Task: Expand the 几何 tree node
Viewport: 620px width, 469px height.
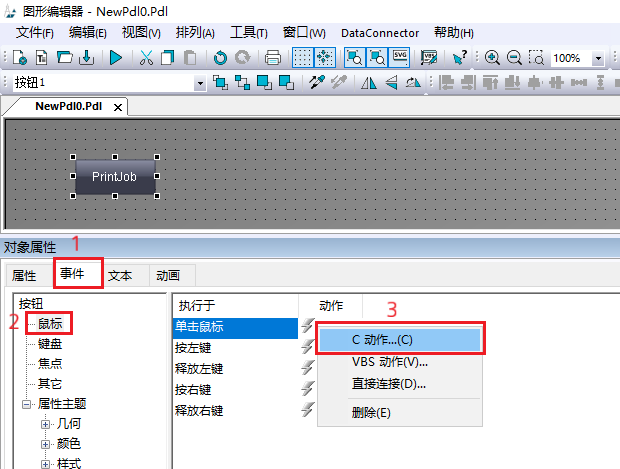Action: (45, 424)
